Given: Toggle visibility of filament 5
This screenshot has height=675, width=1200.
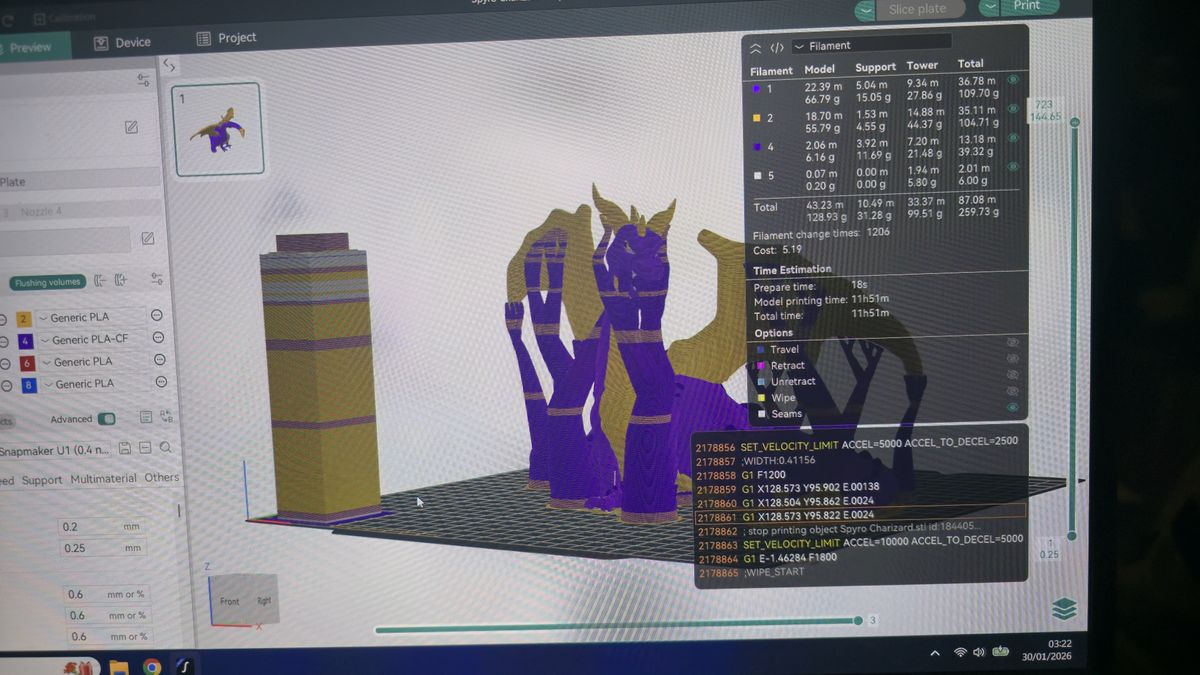Looking at the screenshot, I should coord(1013,167).
